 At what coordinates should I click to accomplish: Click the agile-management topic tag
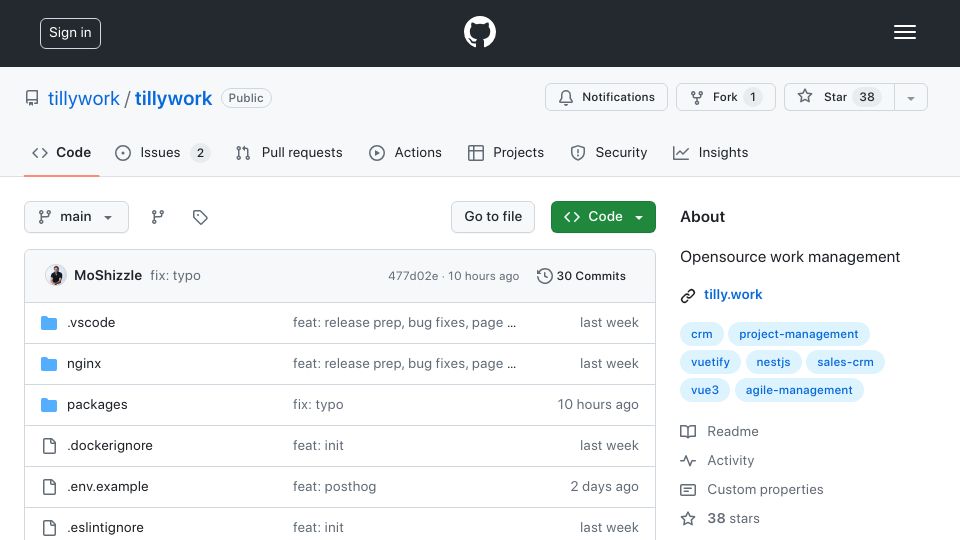(799, 391)
